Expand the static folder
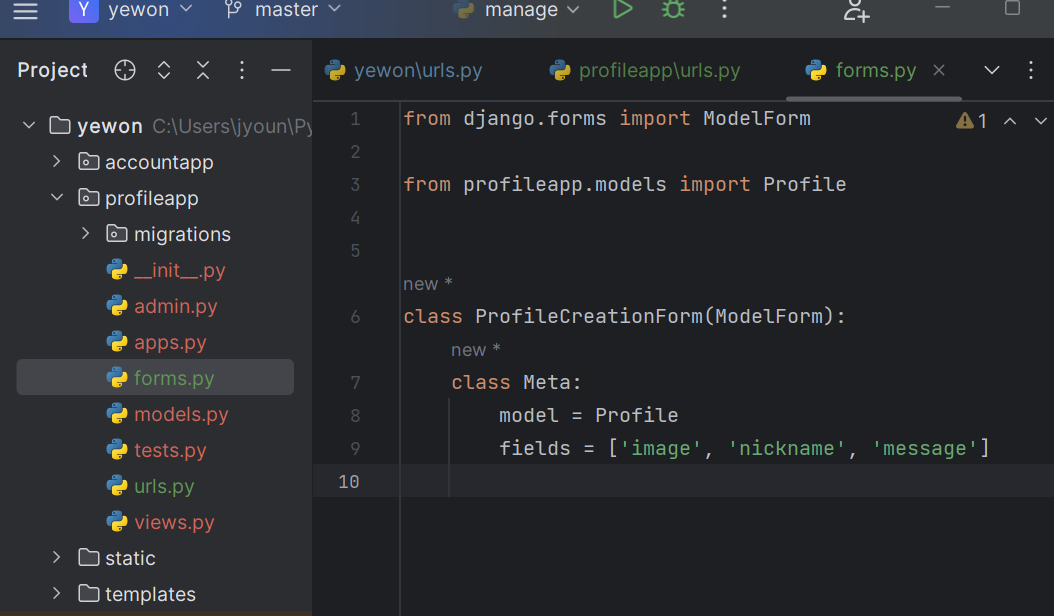Image resolution: width=1054 pixels, height=616 pixels. click(56, 557)
